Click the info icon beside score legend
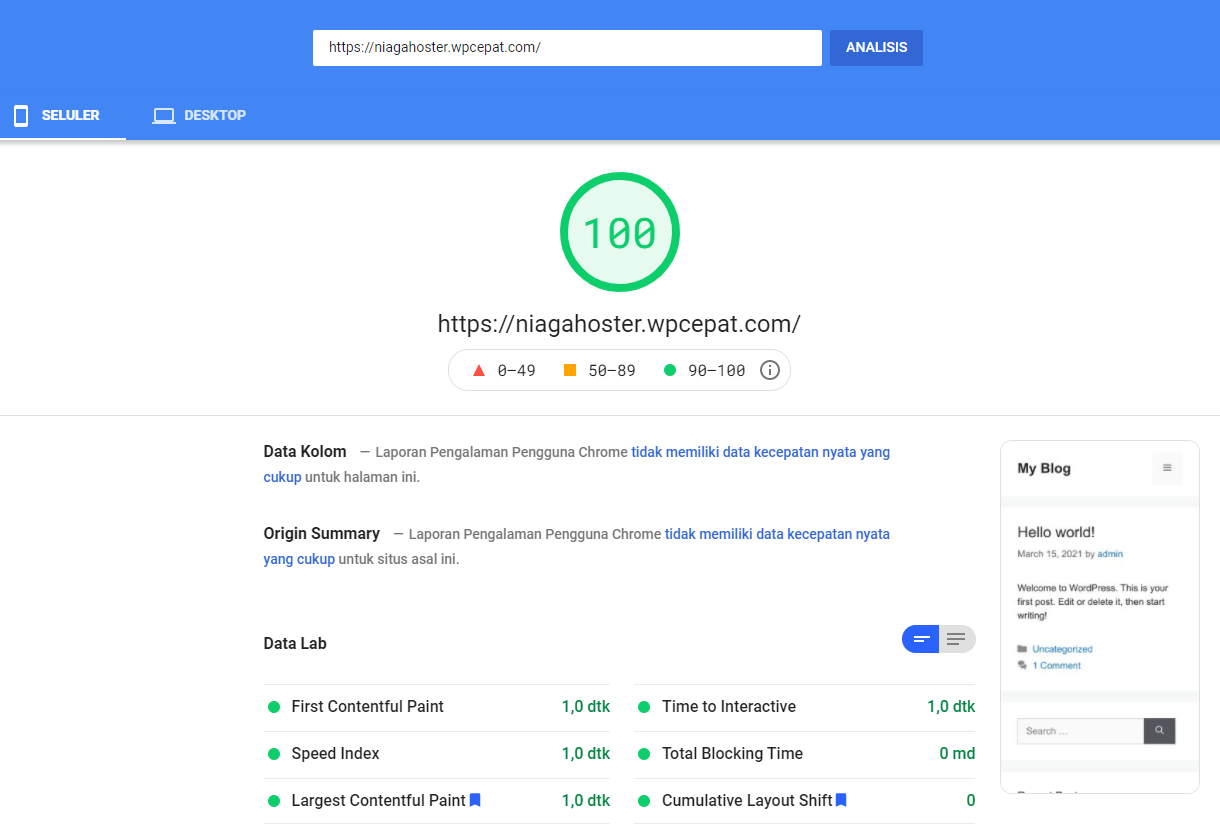1220x828 pixels. (770, 370)
